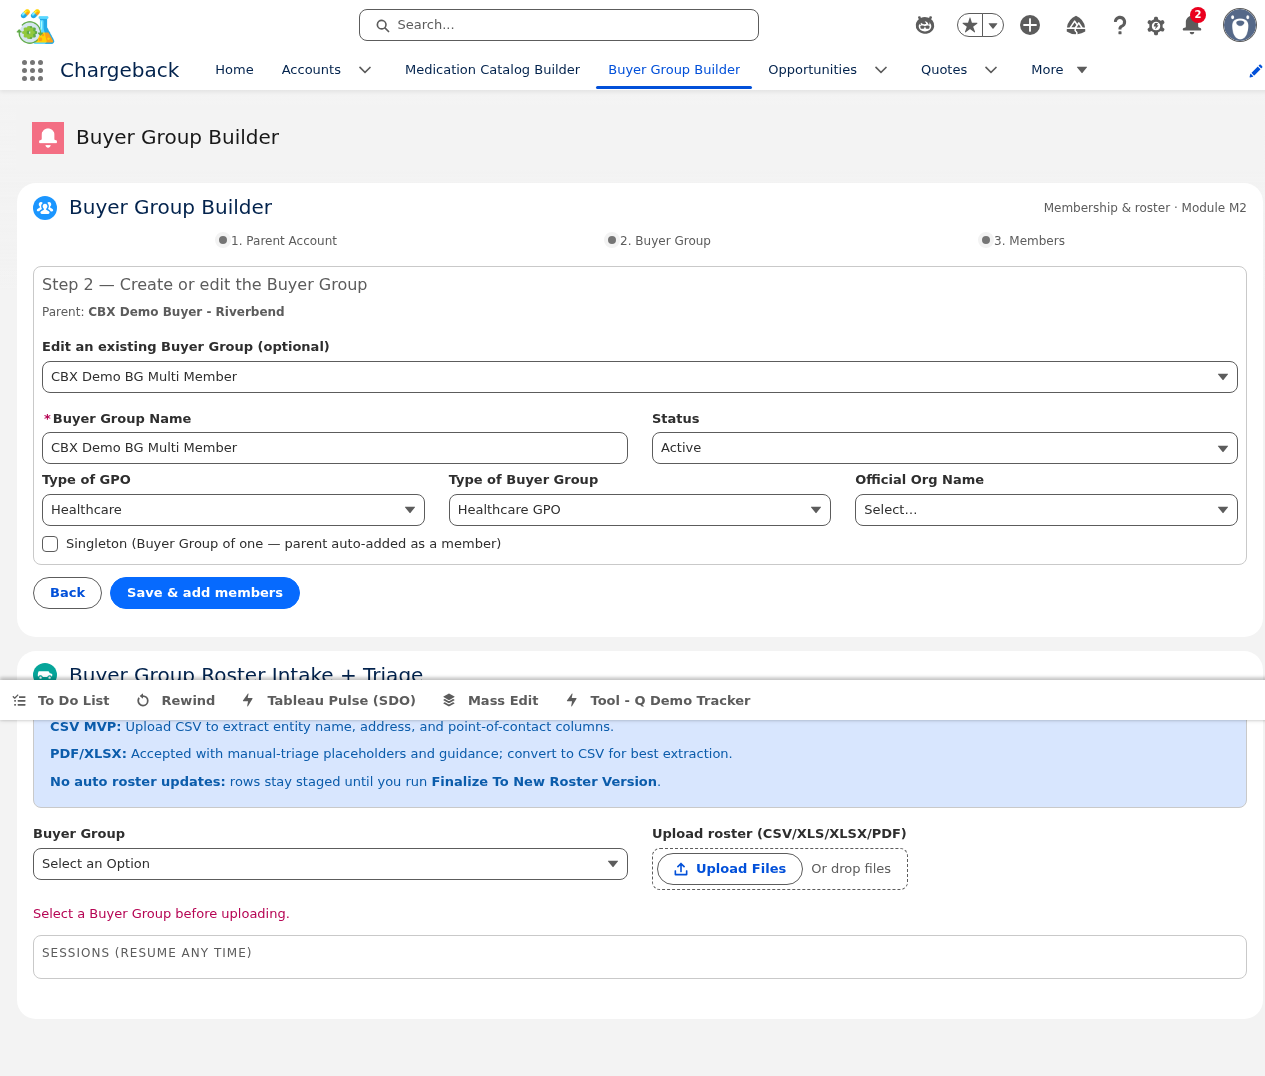Click the search magnifier icon
This screenshot has height=1076, width=1265.
point(382,25)
